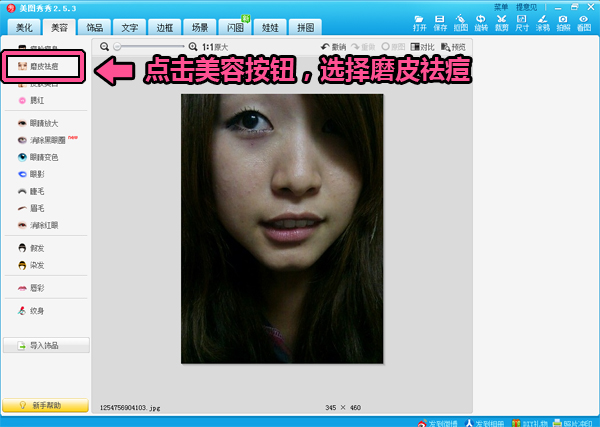The image size is (600, 427).
Task: Select the 裁剪 crop tool
Action: point(502,23)
